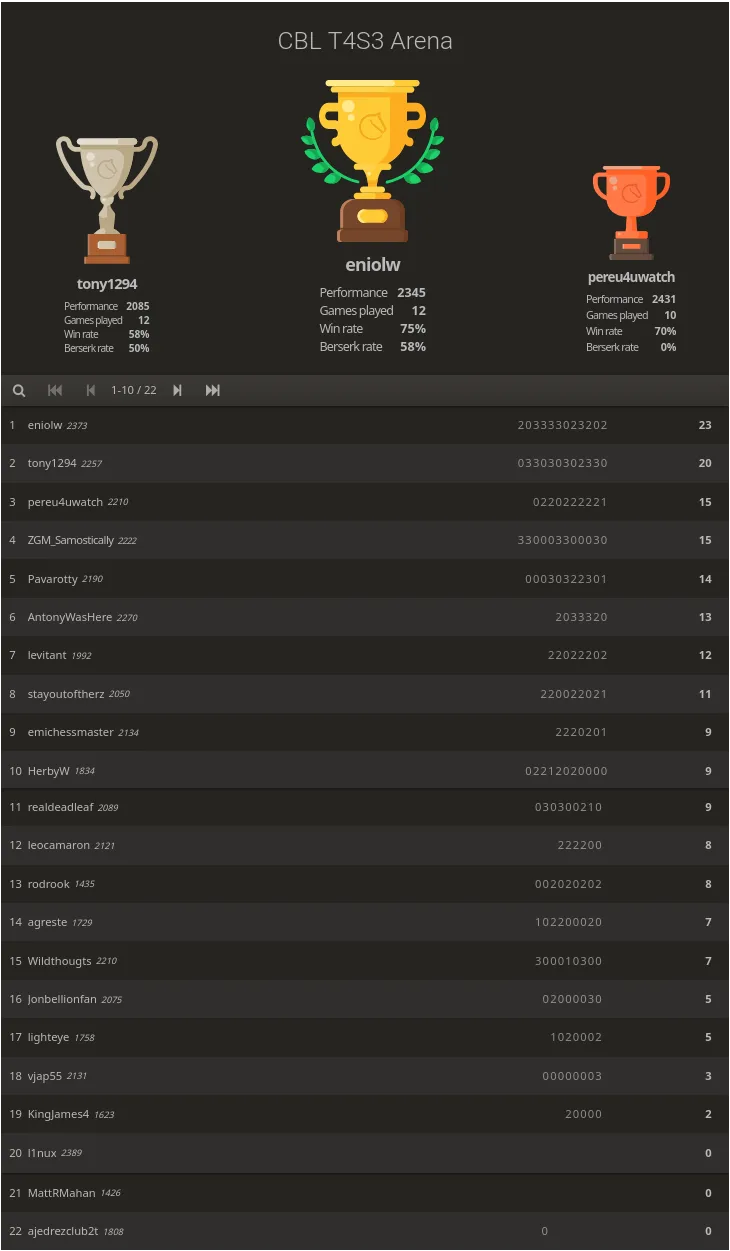Open tony1294 podium player name

107,284
